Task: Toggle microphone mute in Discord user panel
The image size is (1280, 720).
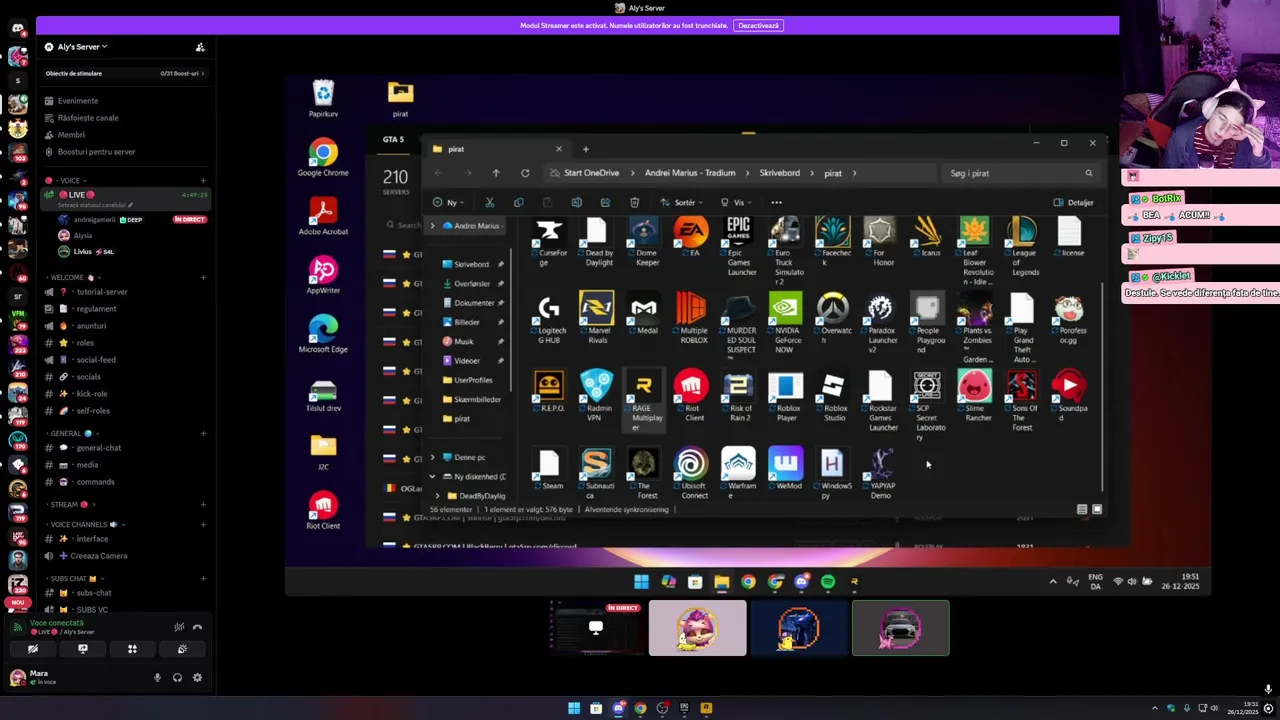Action: coord(157,677)
